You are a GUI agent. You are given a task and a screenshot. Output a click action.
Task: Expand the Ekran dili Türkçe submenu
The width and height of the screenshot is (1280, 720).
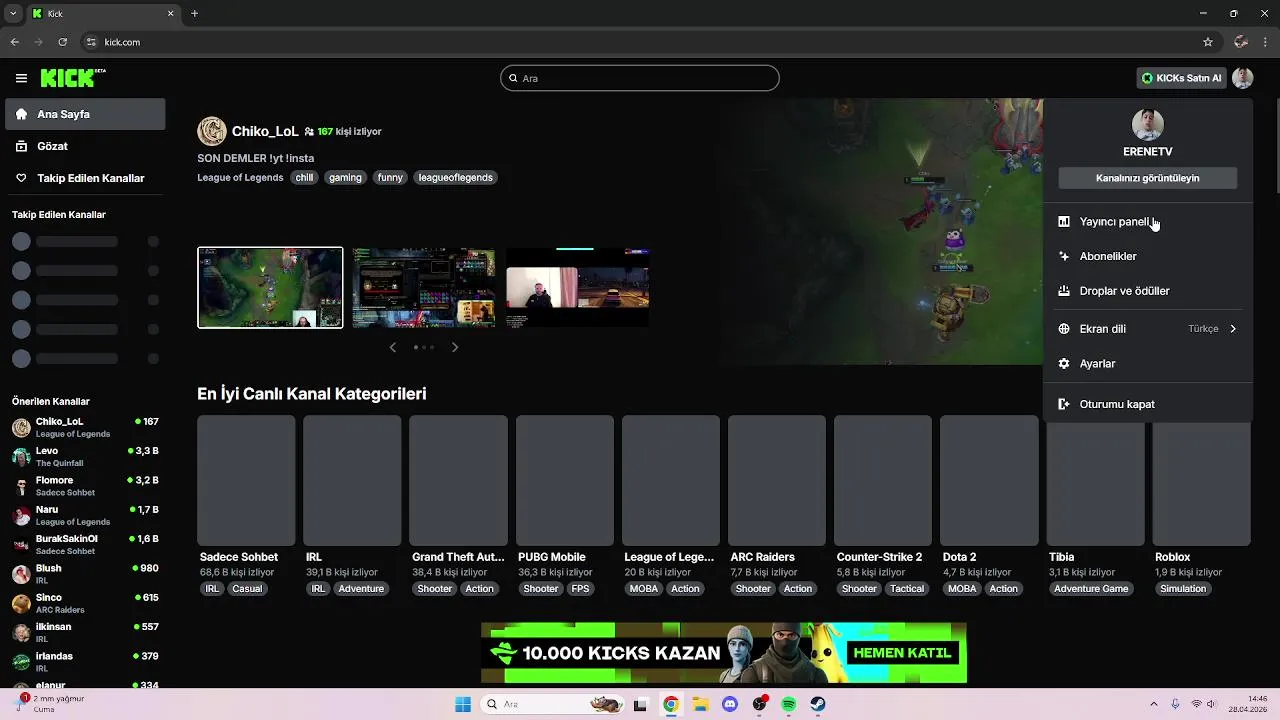[x=1148, y=329]
